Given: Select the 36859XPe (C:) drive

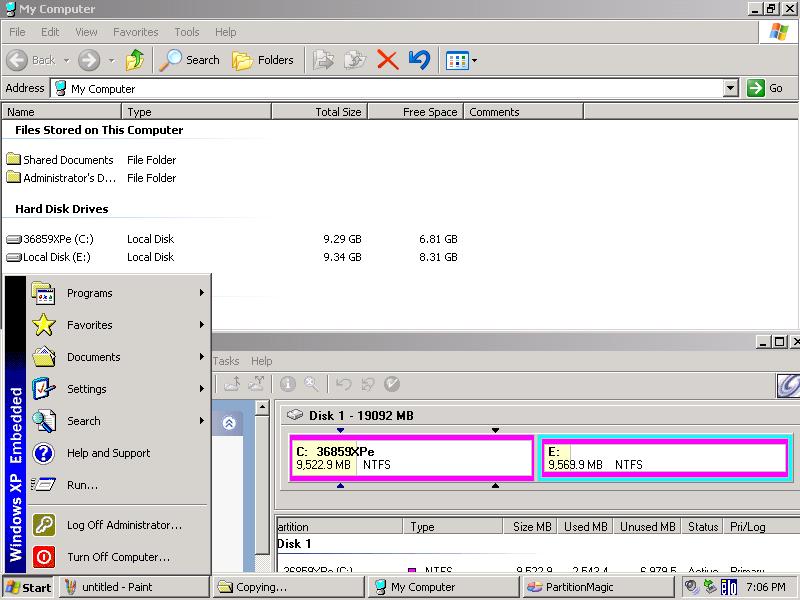Looking at the screenshot, I should click(x=57, y=239).
